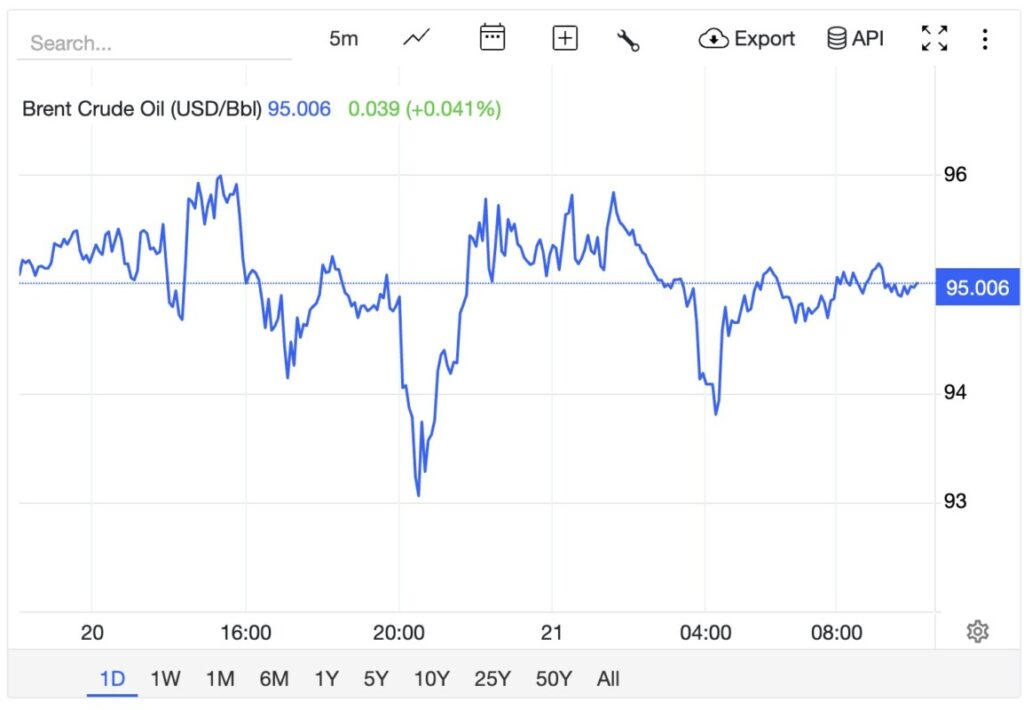Open the wrench chart tools icon
The height and width of the screenshot is (710, 1024).
629,37
